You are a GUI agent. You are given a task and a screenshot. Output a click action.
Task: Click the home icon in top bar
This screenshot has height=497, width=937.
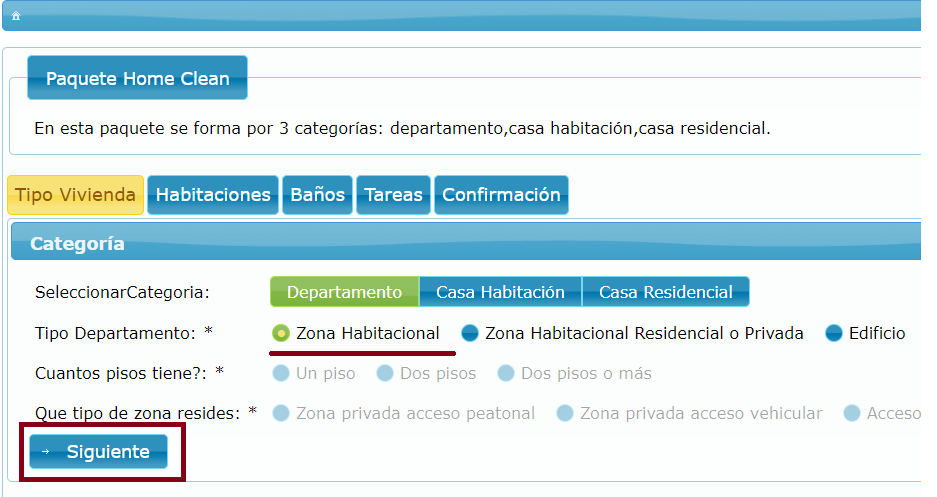pyautogui.click(x=16, y=16)
